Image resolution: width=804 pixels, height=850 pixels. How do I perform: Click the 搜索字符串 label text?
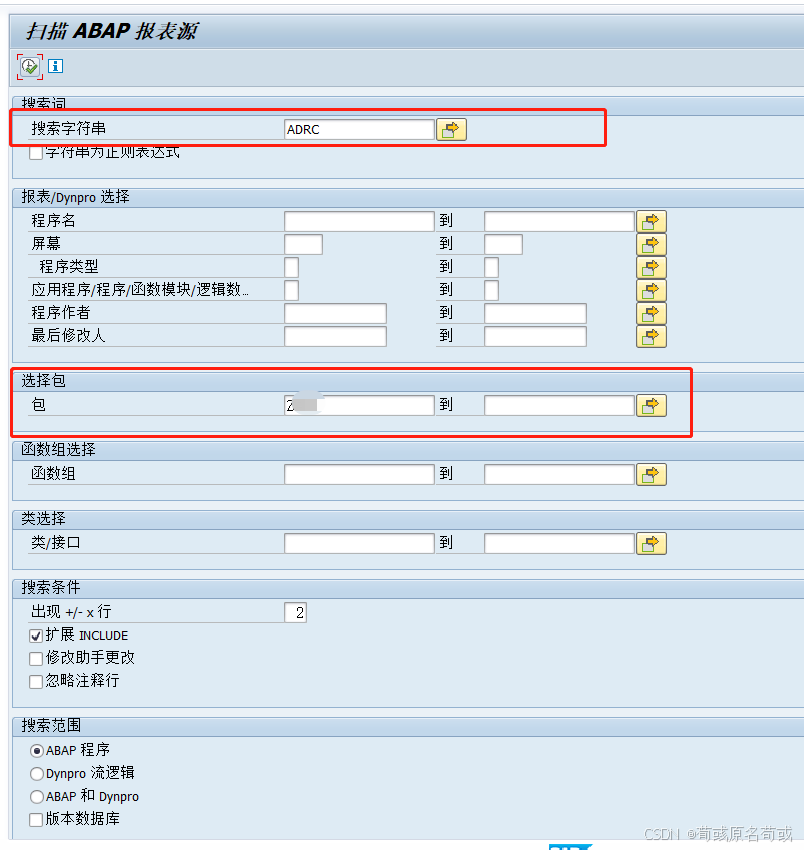tap(68, 128)
